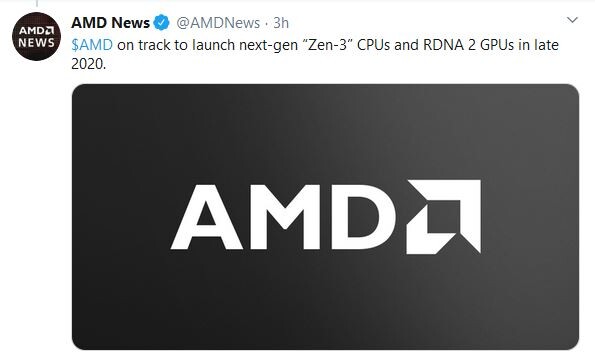The width and height of the screenshot is (595, 360).
Task: Click the NEWS word inside avatar
Action: coord(36,43)
